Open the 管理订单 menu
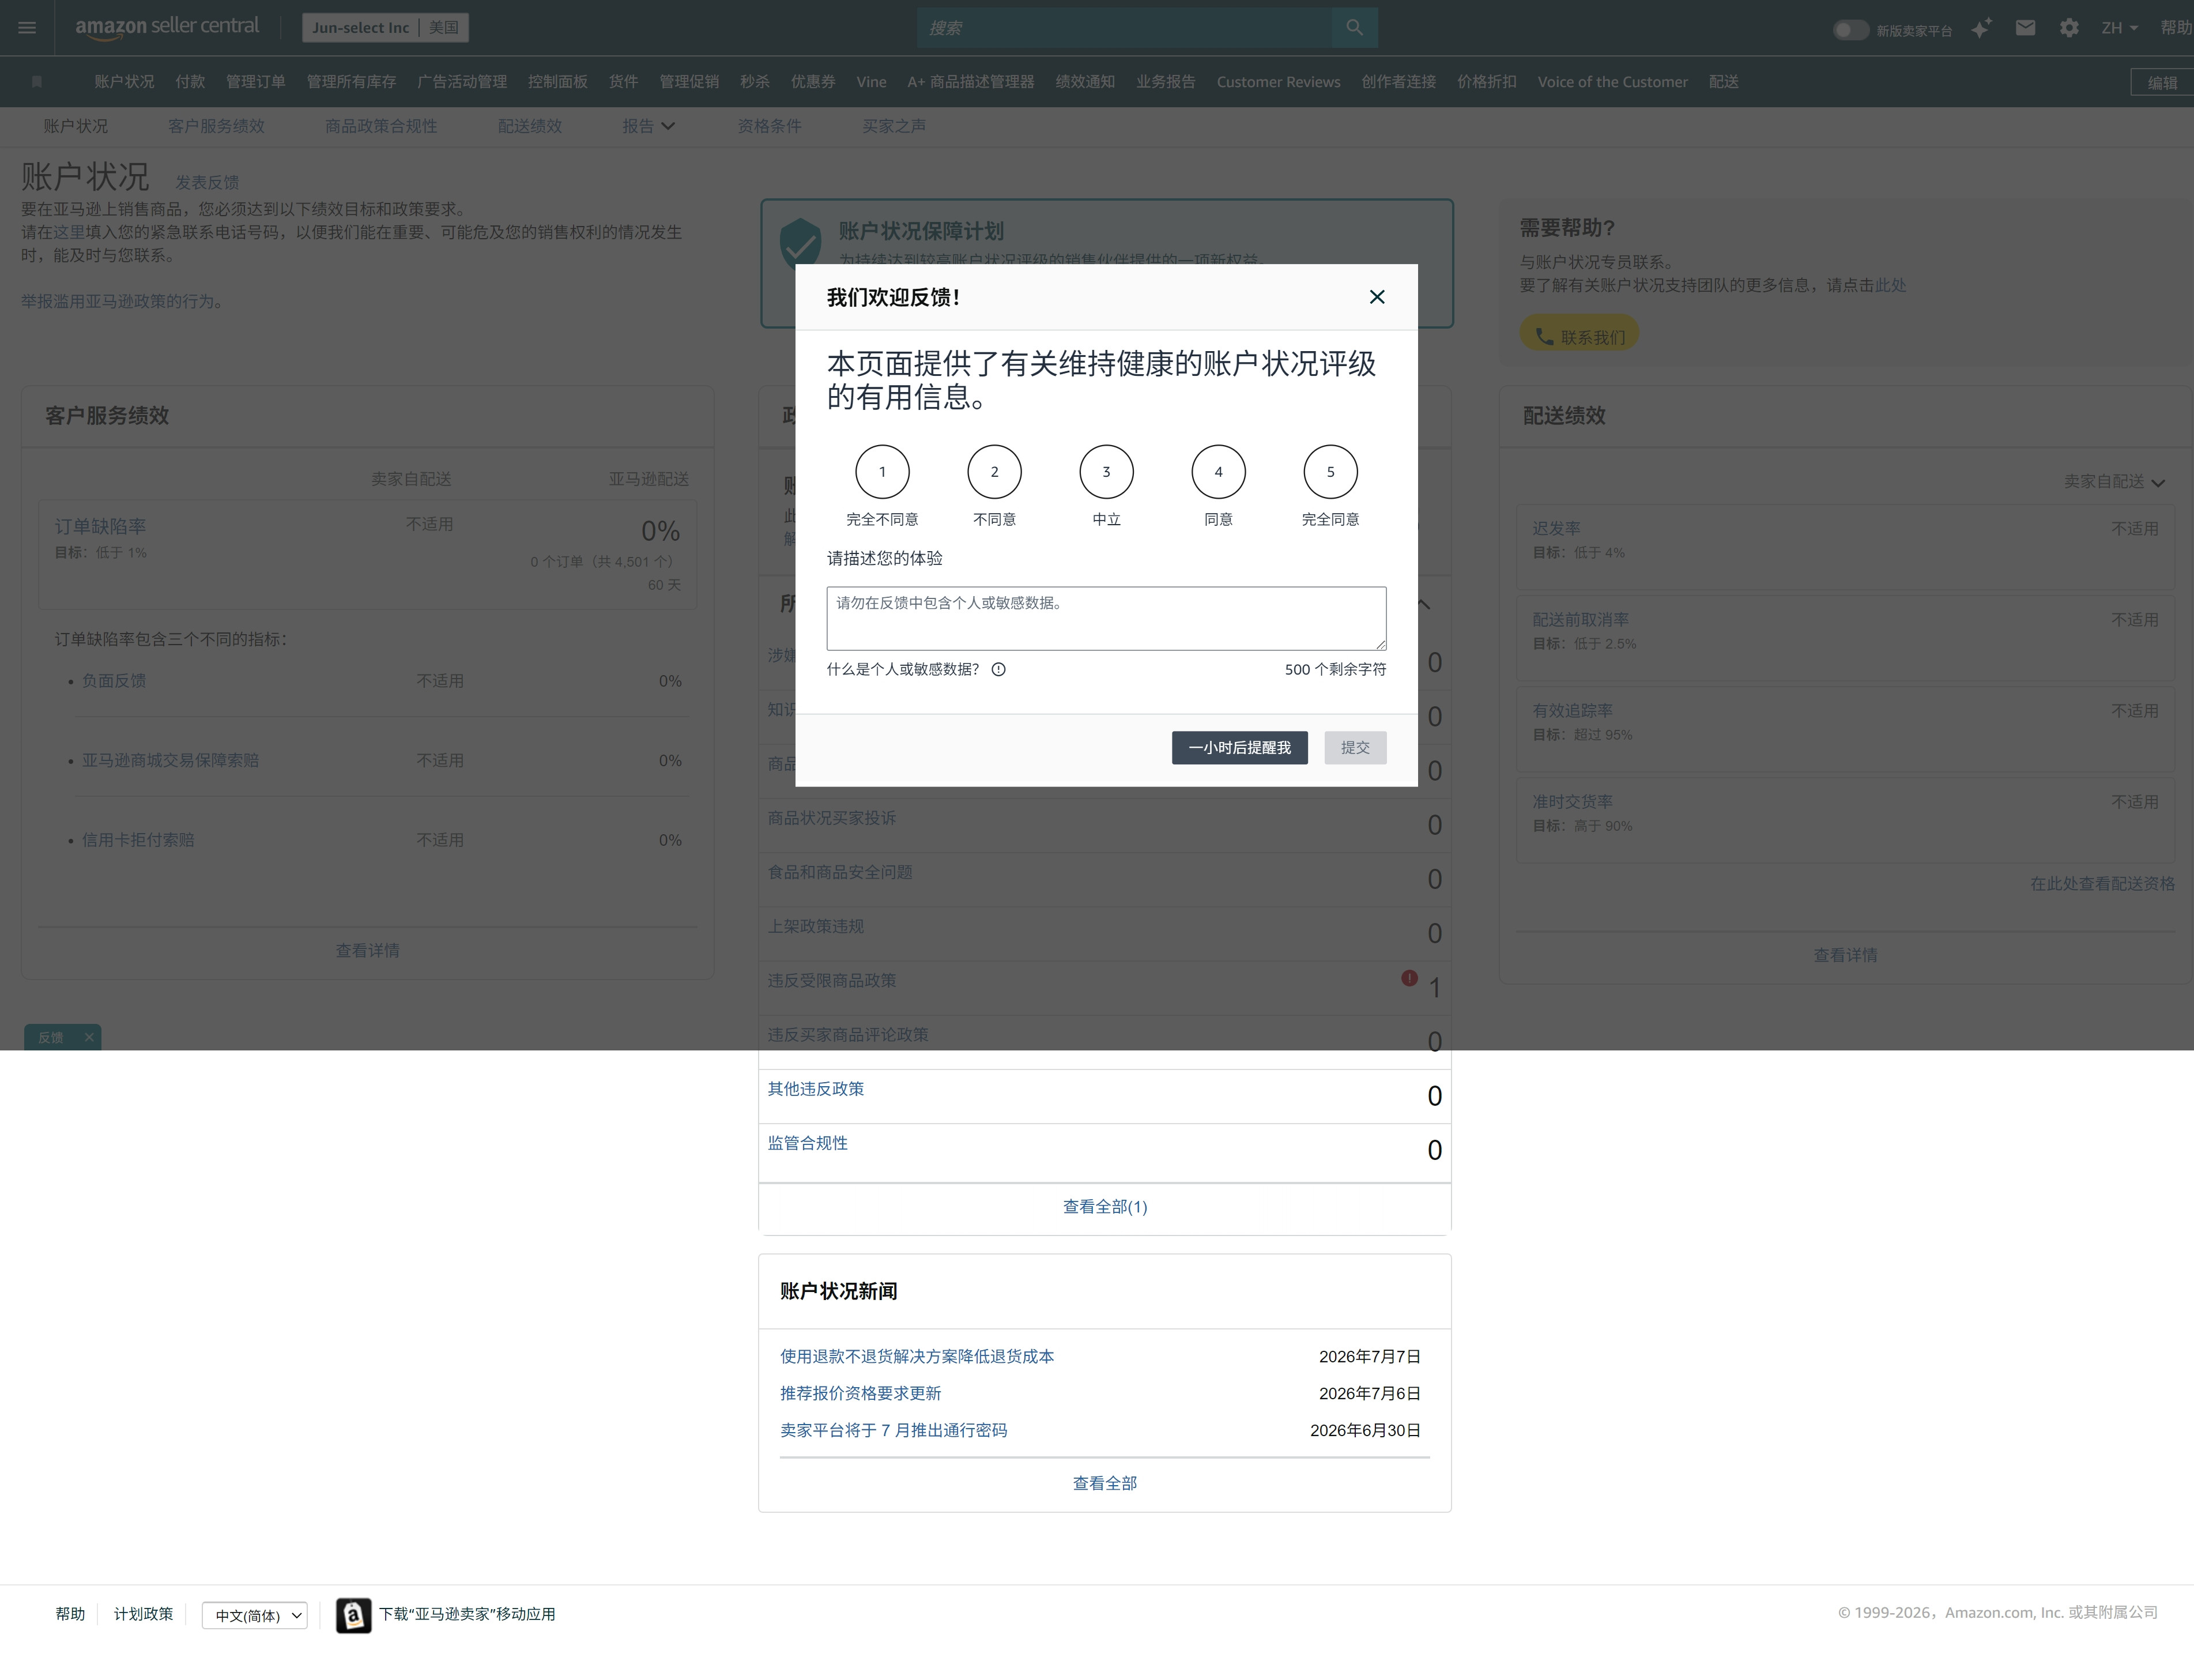This screenshot has width=2194, height=1680. click(x=256, y=82)
